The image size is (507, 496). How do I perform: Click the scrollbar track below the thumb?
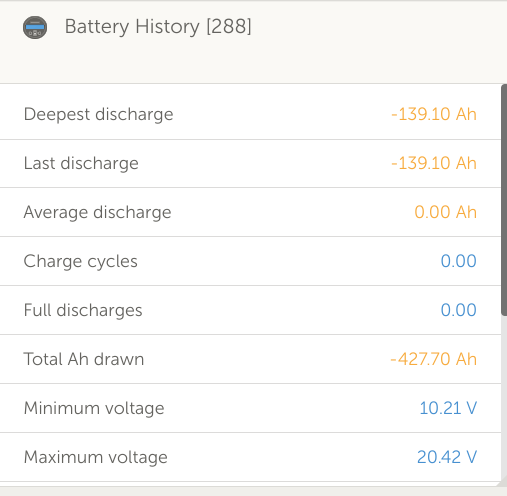[x=504, y=400]
